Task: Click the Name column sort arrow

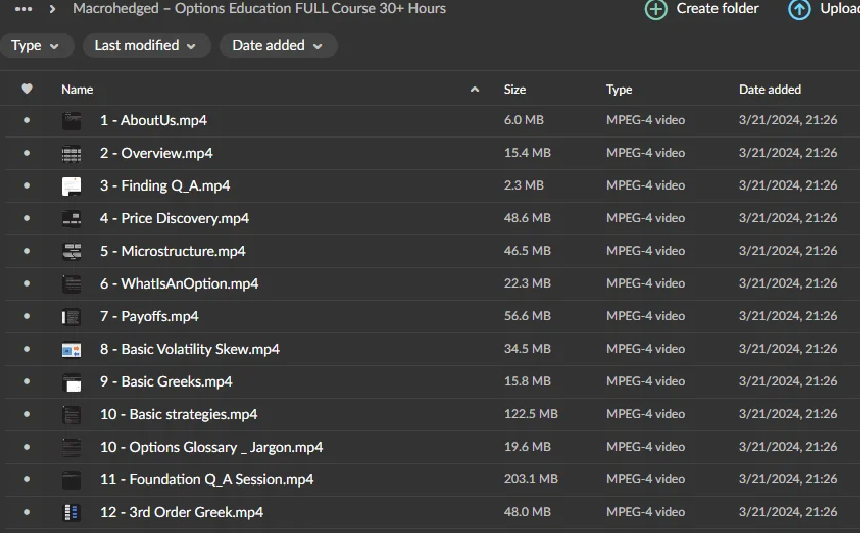Action: coord(475,90)
